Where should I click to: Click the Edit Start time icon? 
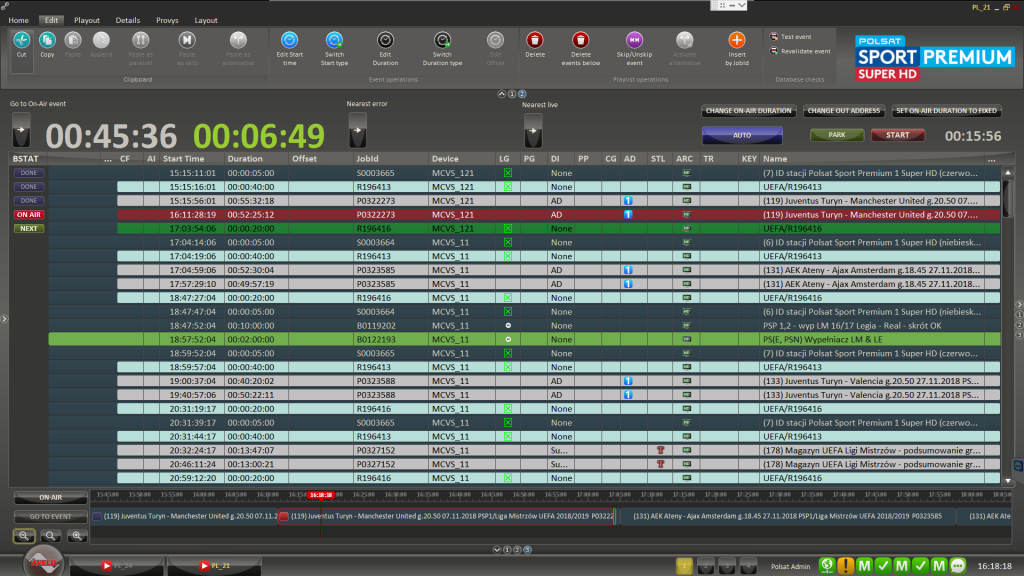pyautogui.click(x=289, y=41)
